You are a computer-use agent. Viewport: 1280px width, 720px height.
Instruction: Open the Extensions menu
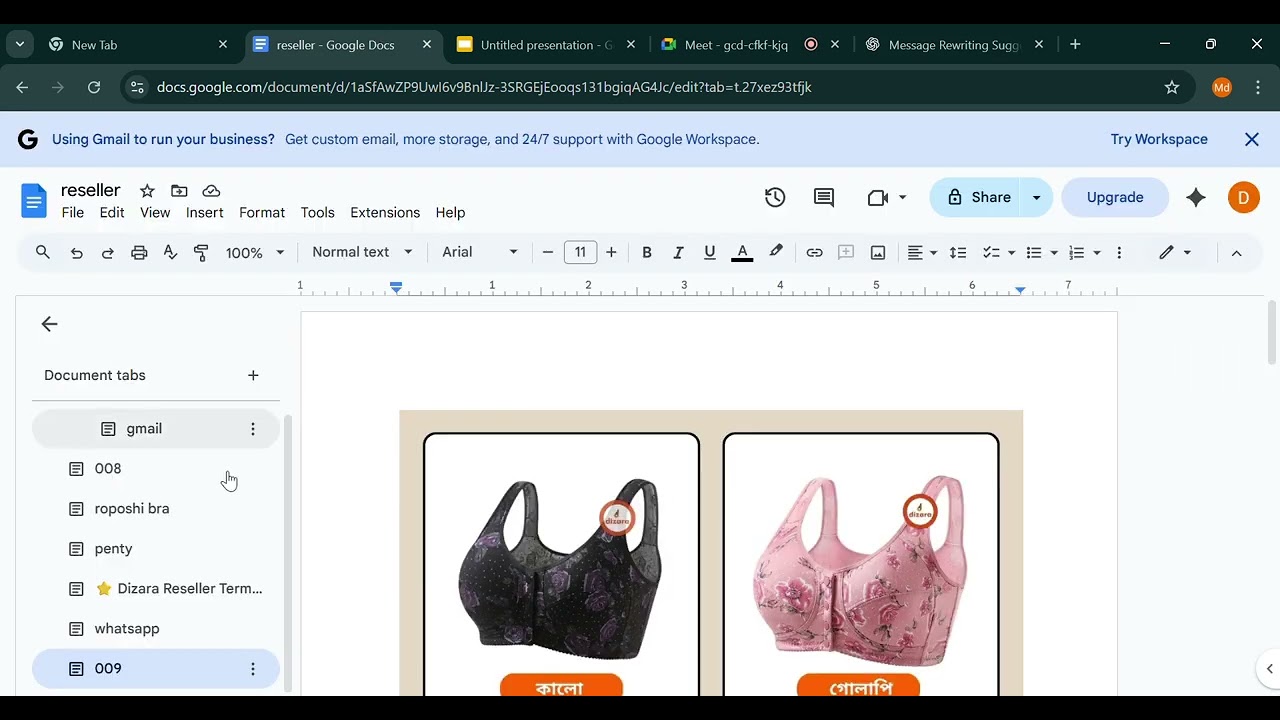[x=385, y=213]
